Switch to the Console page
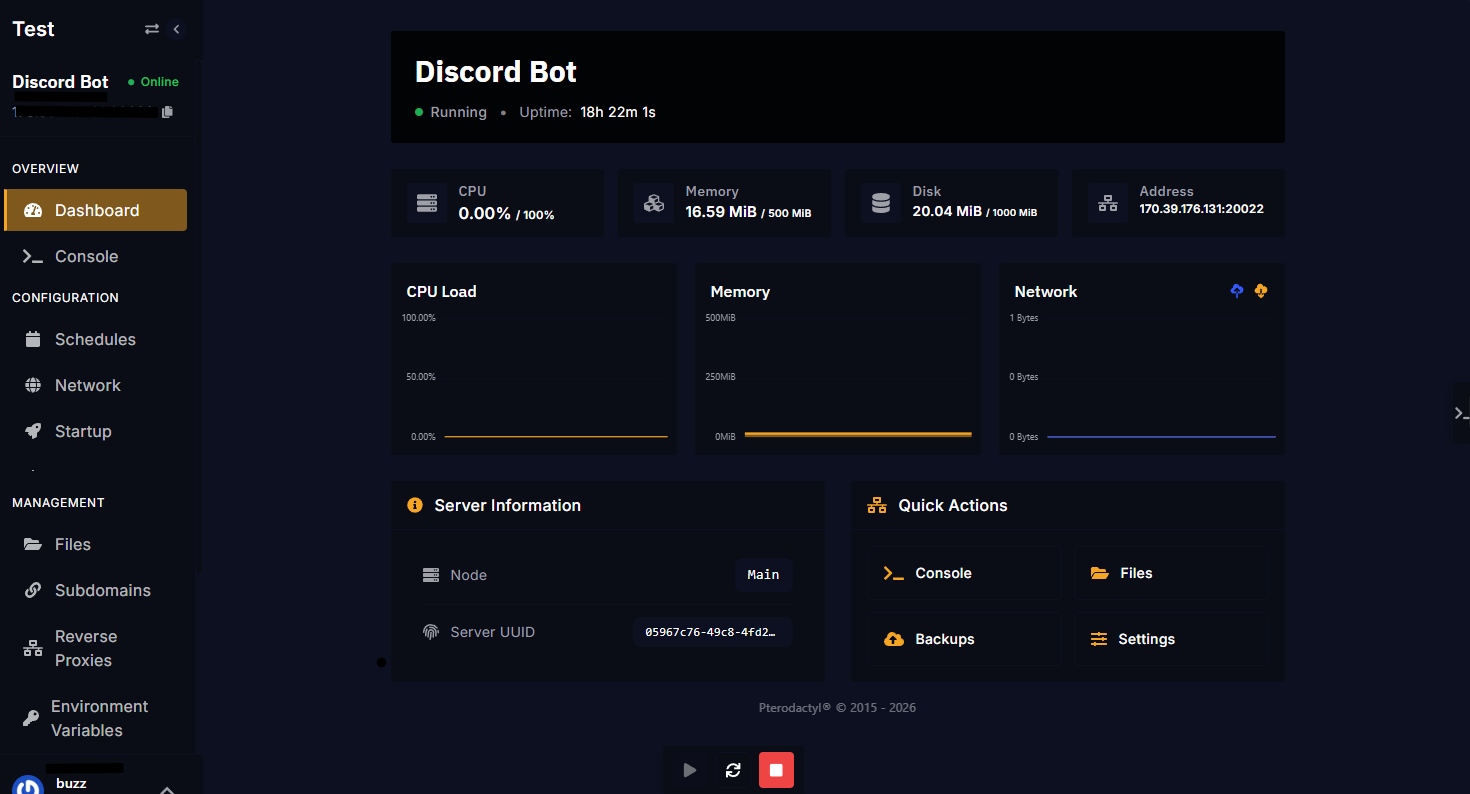1470x794 pixels. tap(88, 256)
